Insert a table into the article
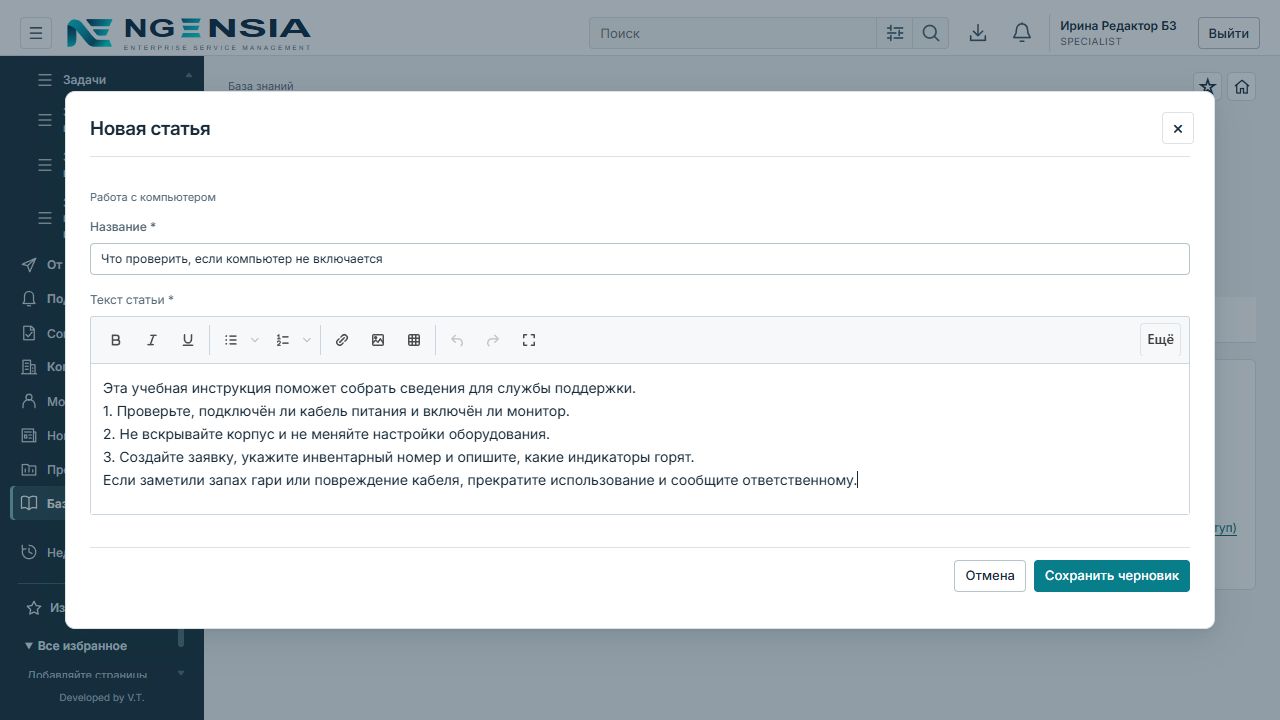The height and width of the screenshot is (720, 1280). coord(414,340)
